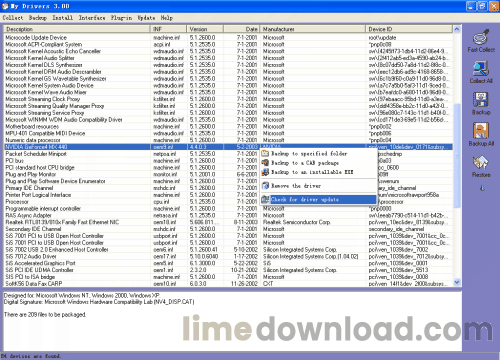Image resolution: width=500 pixels, height=360 pixels.
Task: Select Microsoft Streaming Clock Proxy row
Action: pos(228,99)
